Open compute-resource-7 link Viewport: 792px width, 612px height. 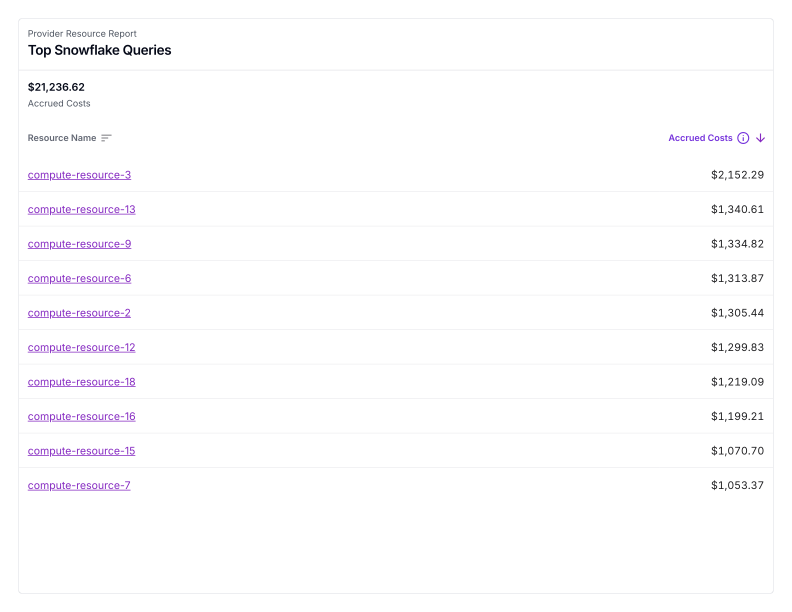tap(79, 485)
